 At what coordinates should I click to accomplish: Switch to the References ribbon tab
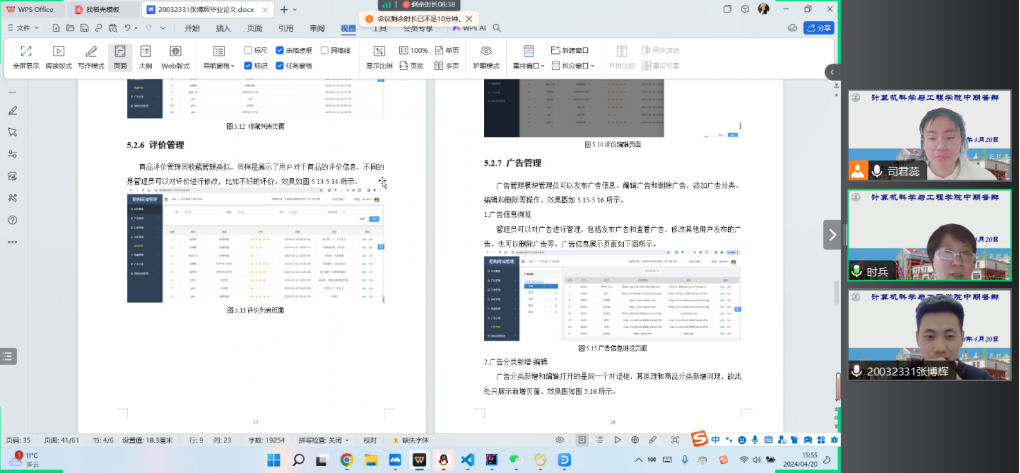coord(286,28)
